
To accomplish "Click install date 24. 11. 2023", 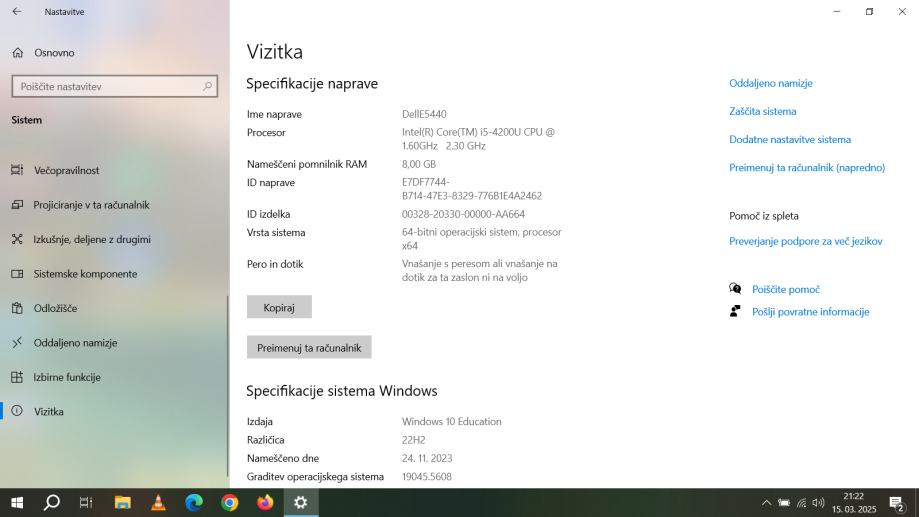I will 427,458.
